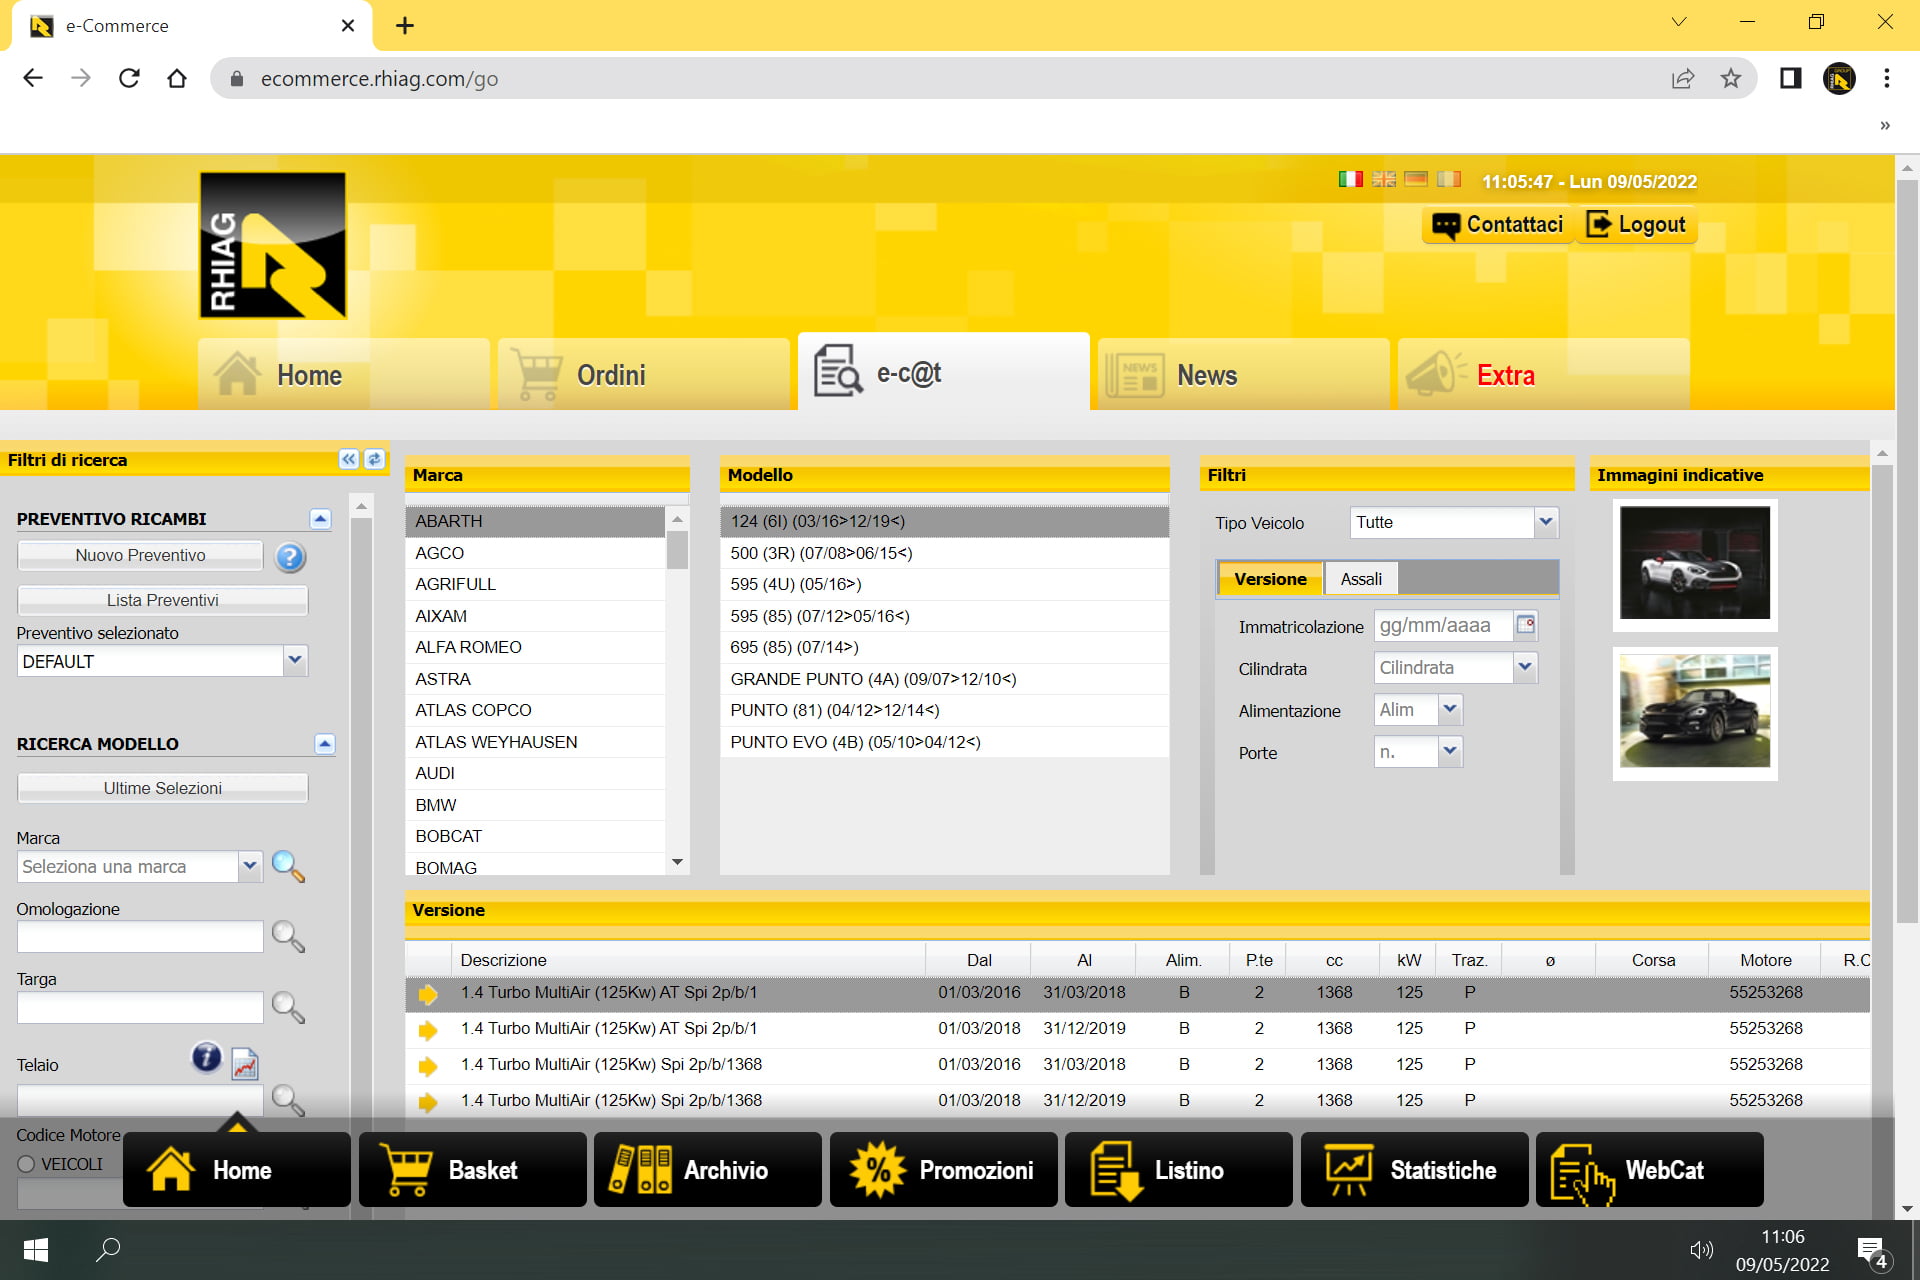
Task: Click the Targa input field
Action: pyautogui.click(x=140, y=1007)
